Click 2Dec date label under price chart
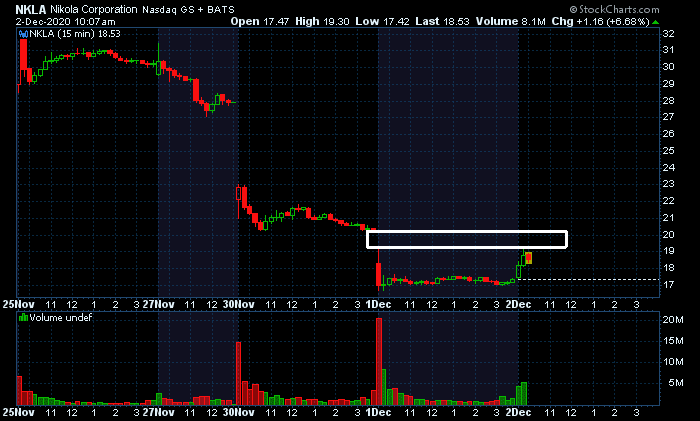 point(518,304)
